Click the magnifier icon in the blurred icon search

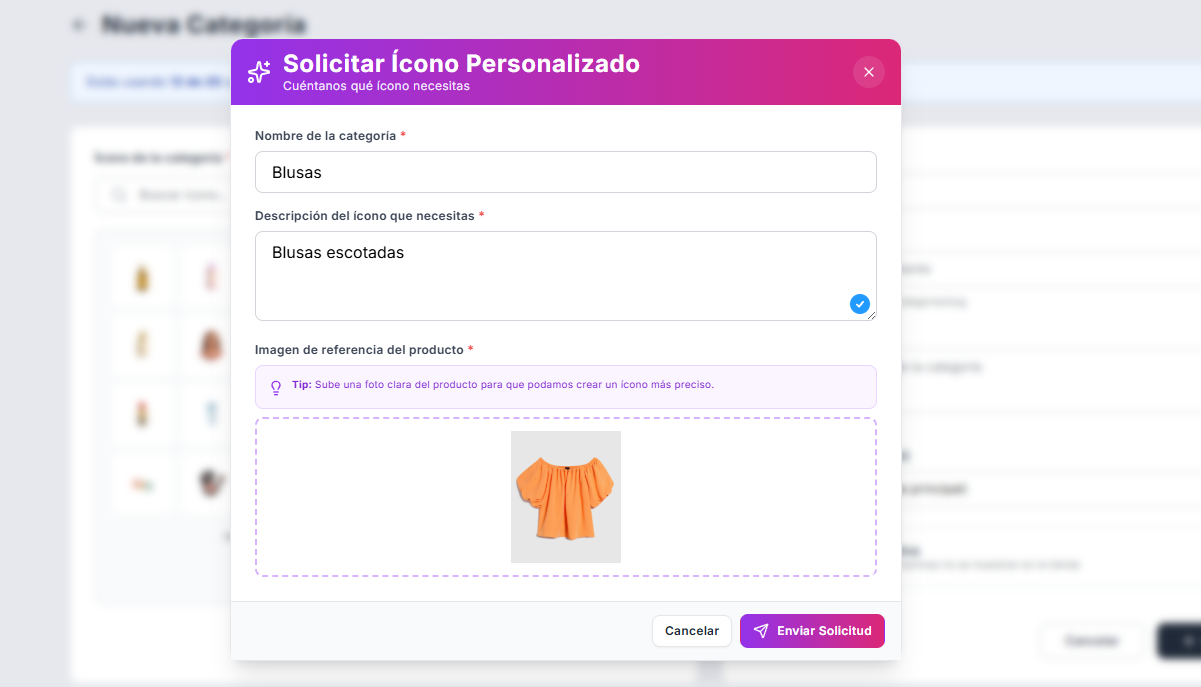(x=119, y=195)
